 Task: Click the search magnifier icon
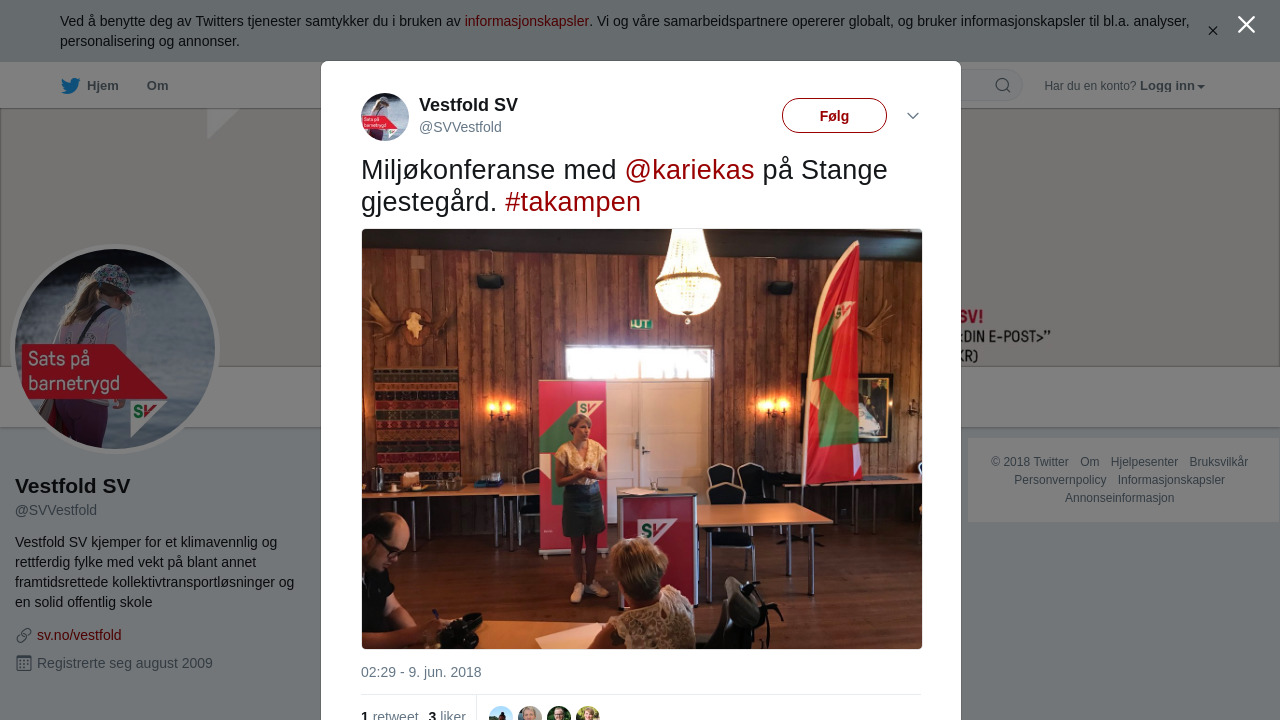[1002, 86]
